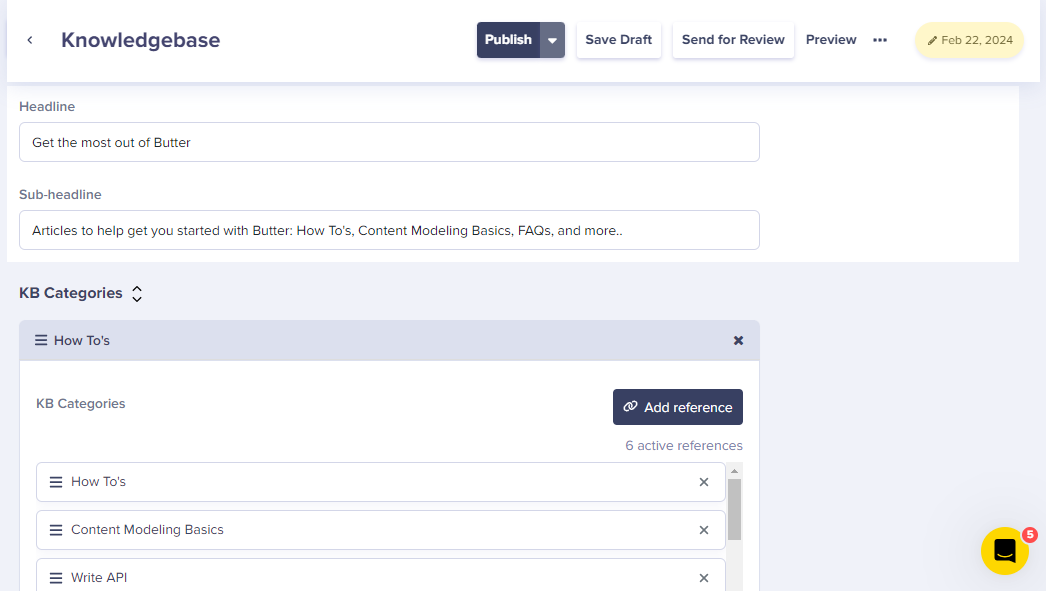
Task: Go back using the left chevron arrow
Action: [30, 40]
